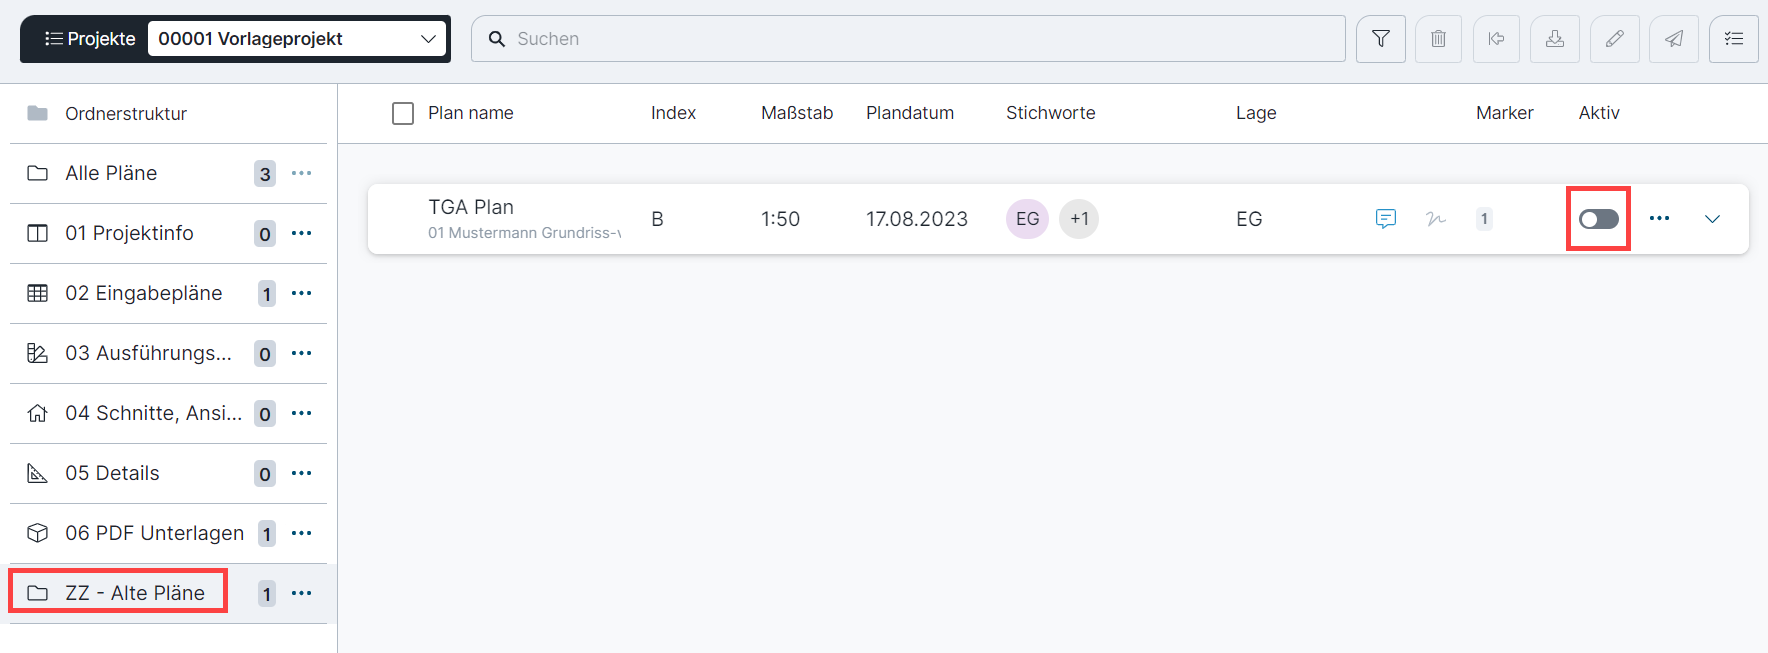Click the +1 more keywords badge
Image resolution: width=1768 pixels, height=653 pixels.
(1079, 219)
